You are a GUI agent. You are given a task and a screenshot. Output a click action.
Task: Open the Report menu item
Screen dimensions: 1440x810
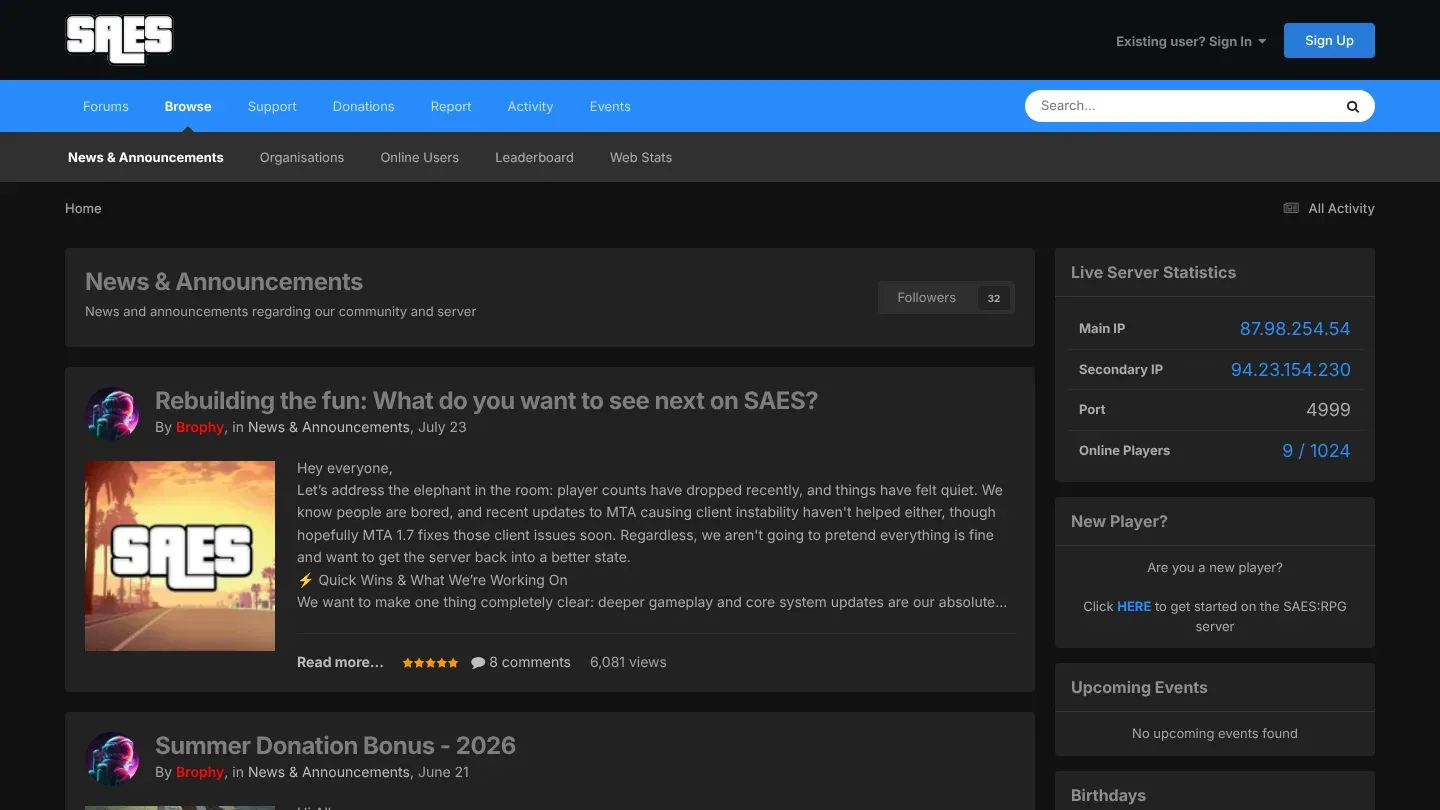click(x=451, y=106)
